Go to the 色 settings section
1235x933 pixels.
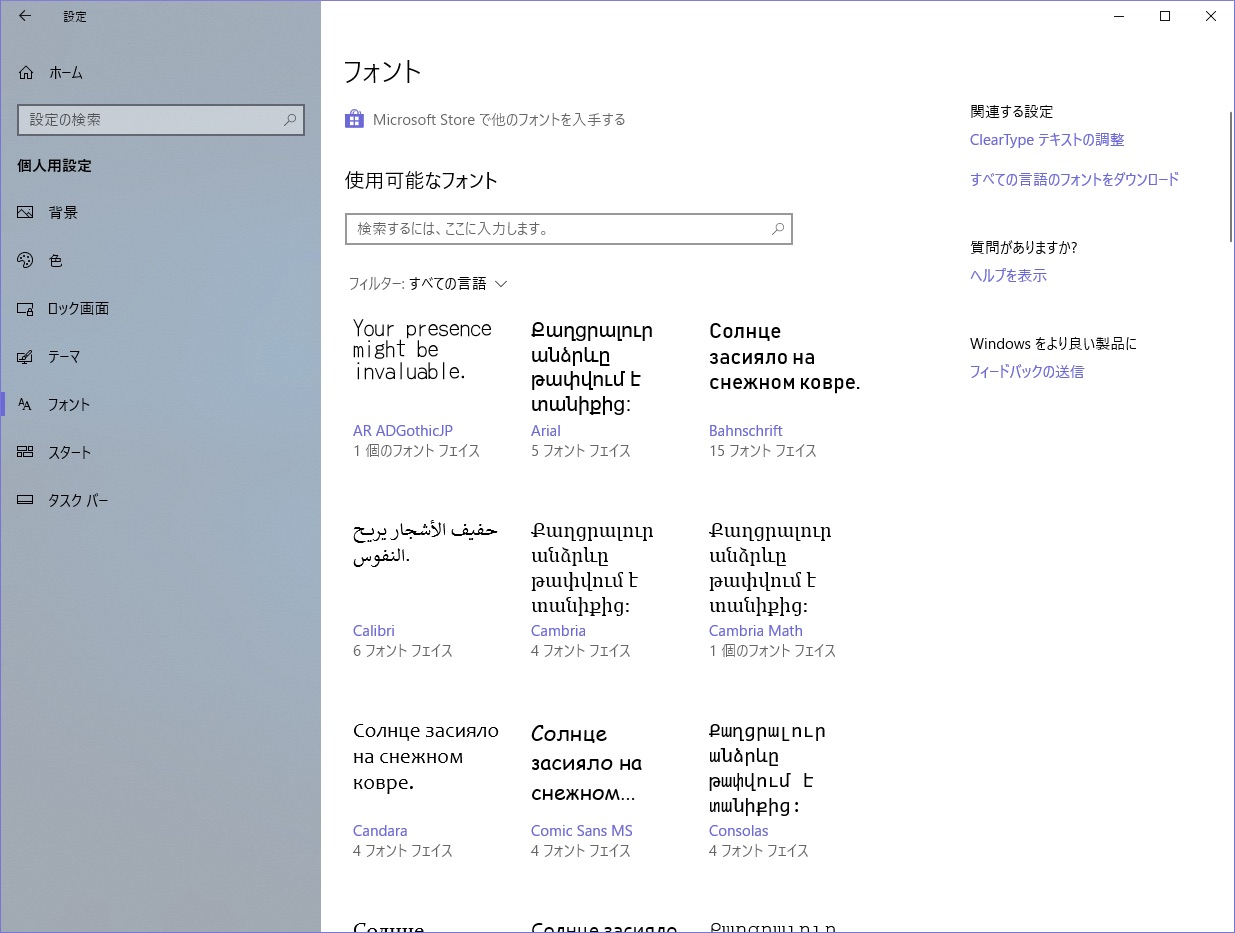pyautogui.click(x=160, y=261)
